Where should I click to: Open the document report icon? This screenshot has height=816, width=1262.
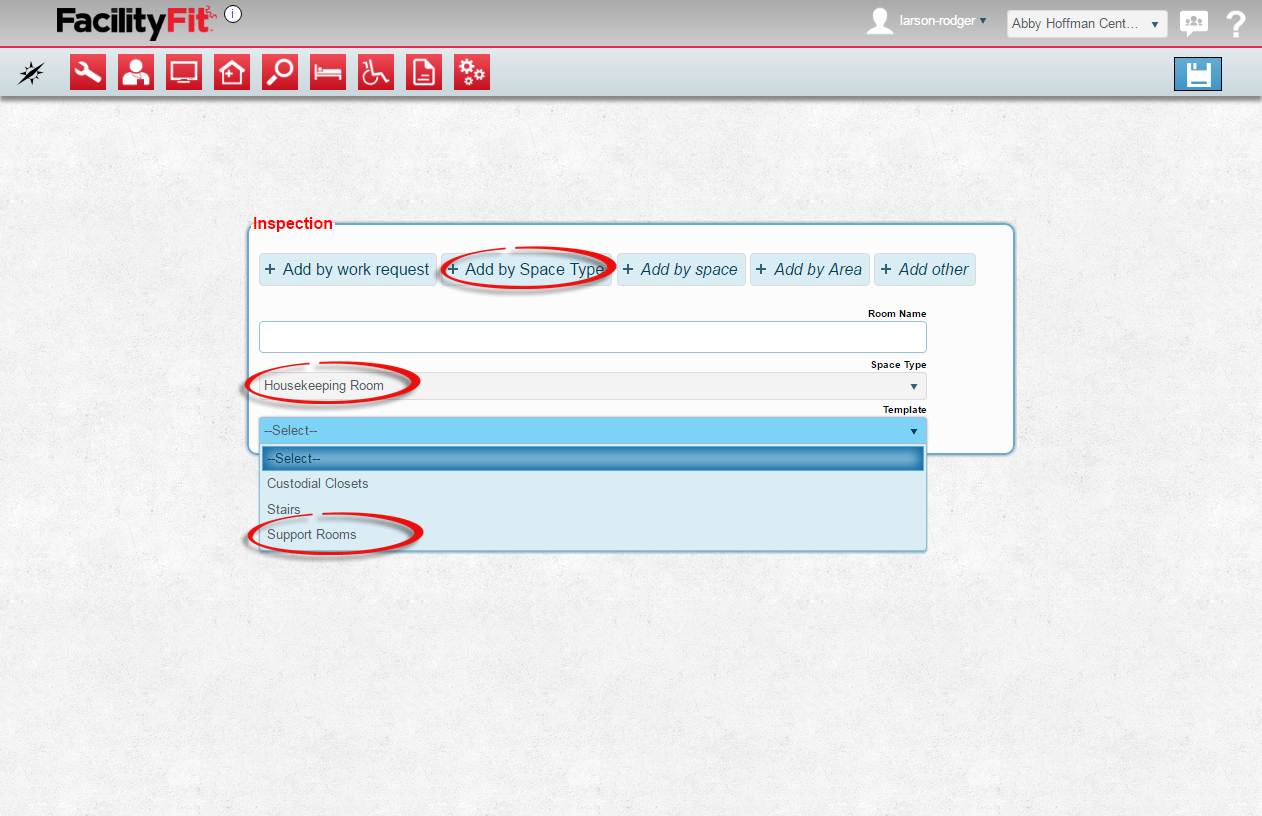tap(424, 73)
